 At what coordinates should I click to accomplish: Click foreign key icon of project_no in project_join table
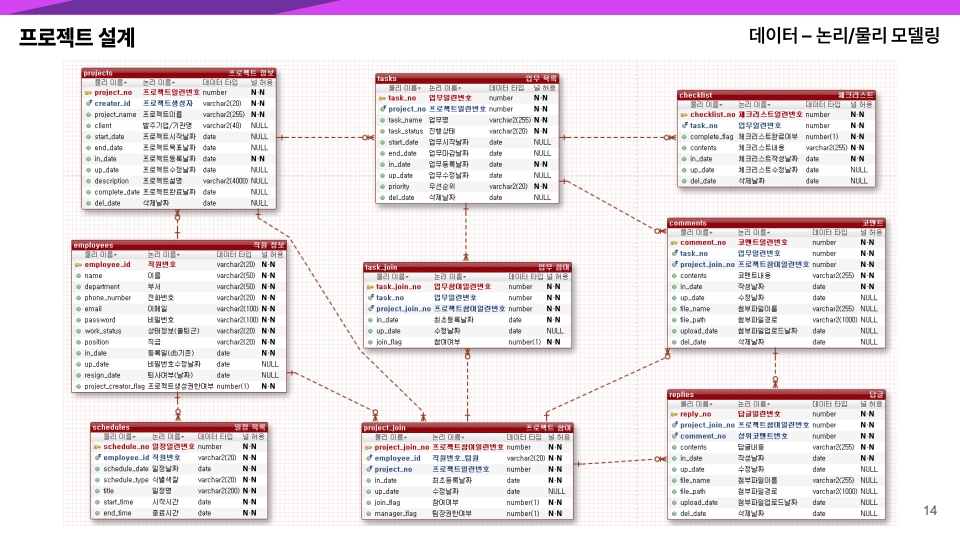click(369, 469)
